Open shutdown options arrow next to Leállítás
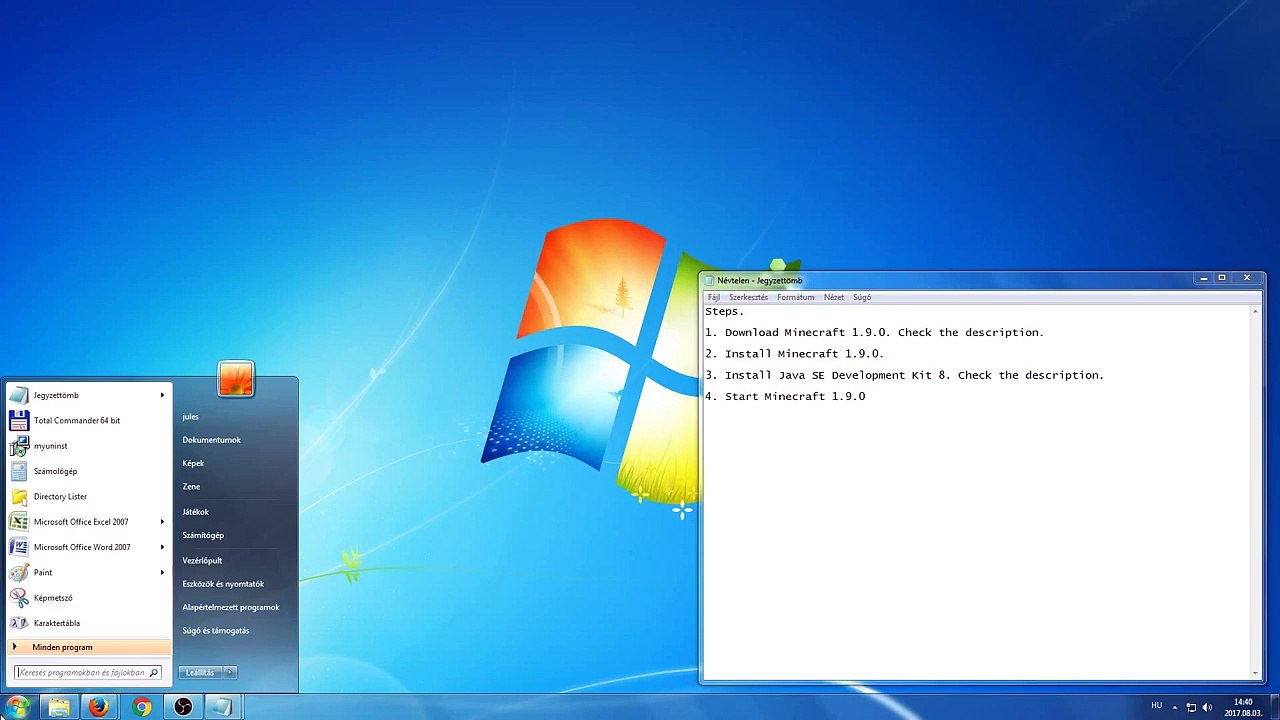This screenshot has width=1280, height=720. tap(230, 673)
